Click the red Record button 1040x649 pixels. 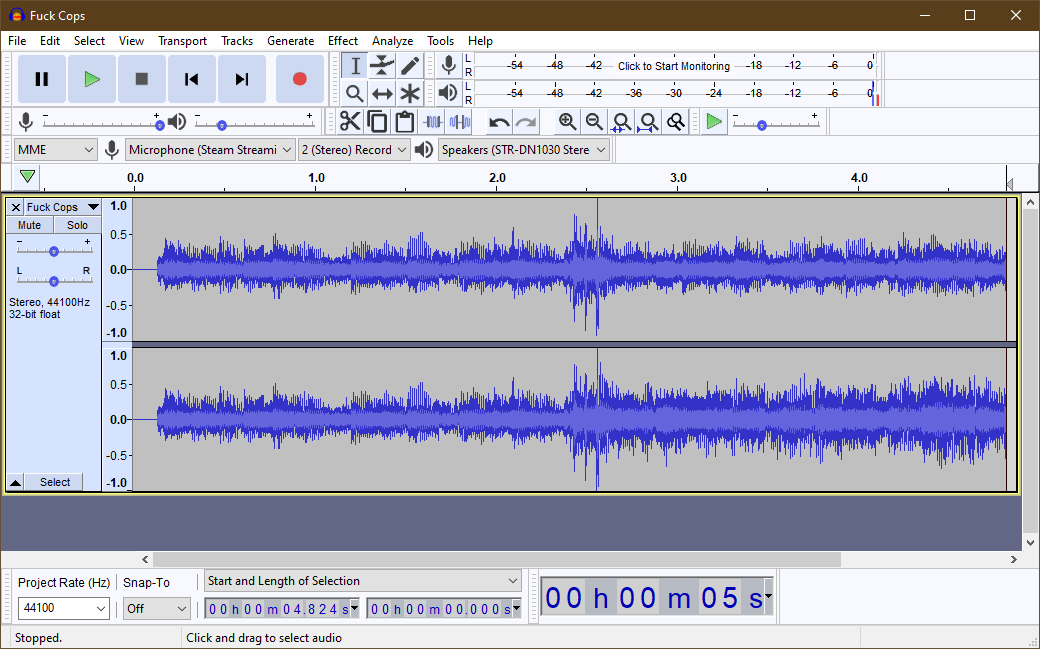pos(299,79)
